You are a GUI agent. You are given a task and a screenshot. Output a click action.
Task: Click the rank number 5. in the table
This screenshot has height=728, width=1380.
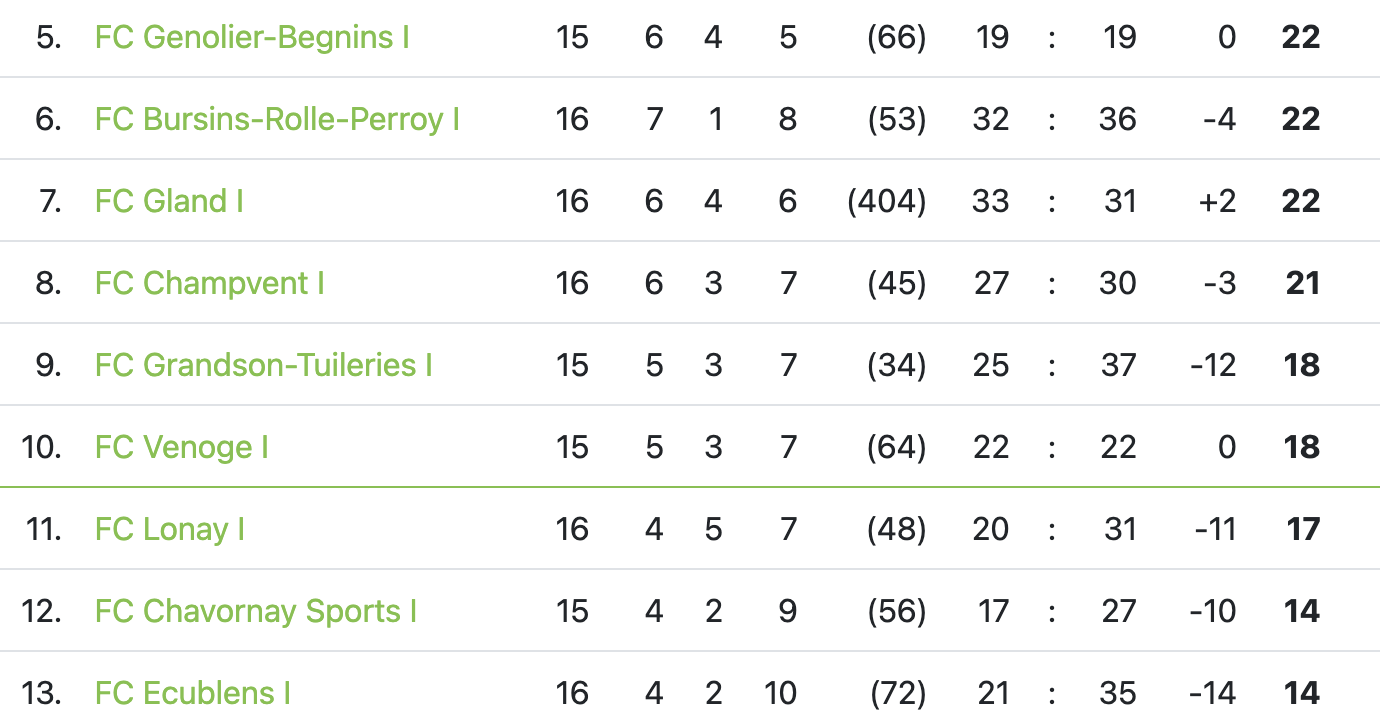pos(48,37)
